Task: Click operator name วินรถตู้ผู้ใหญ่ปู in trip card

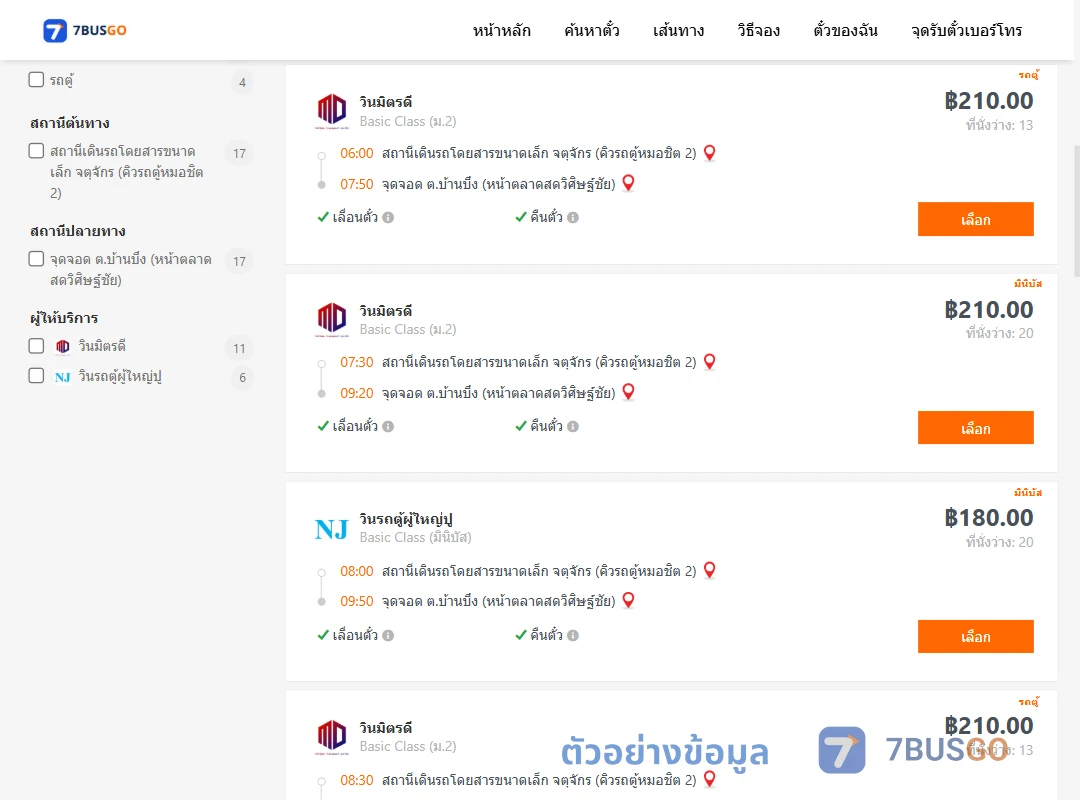Action: 406,519
